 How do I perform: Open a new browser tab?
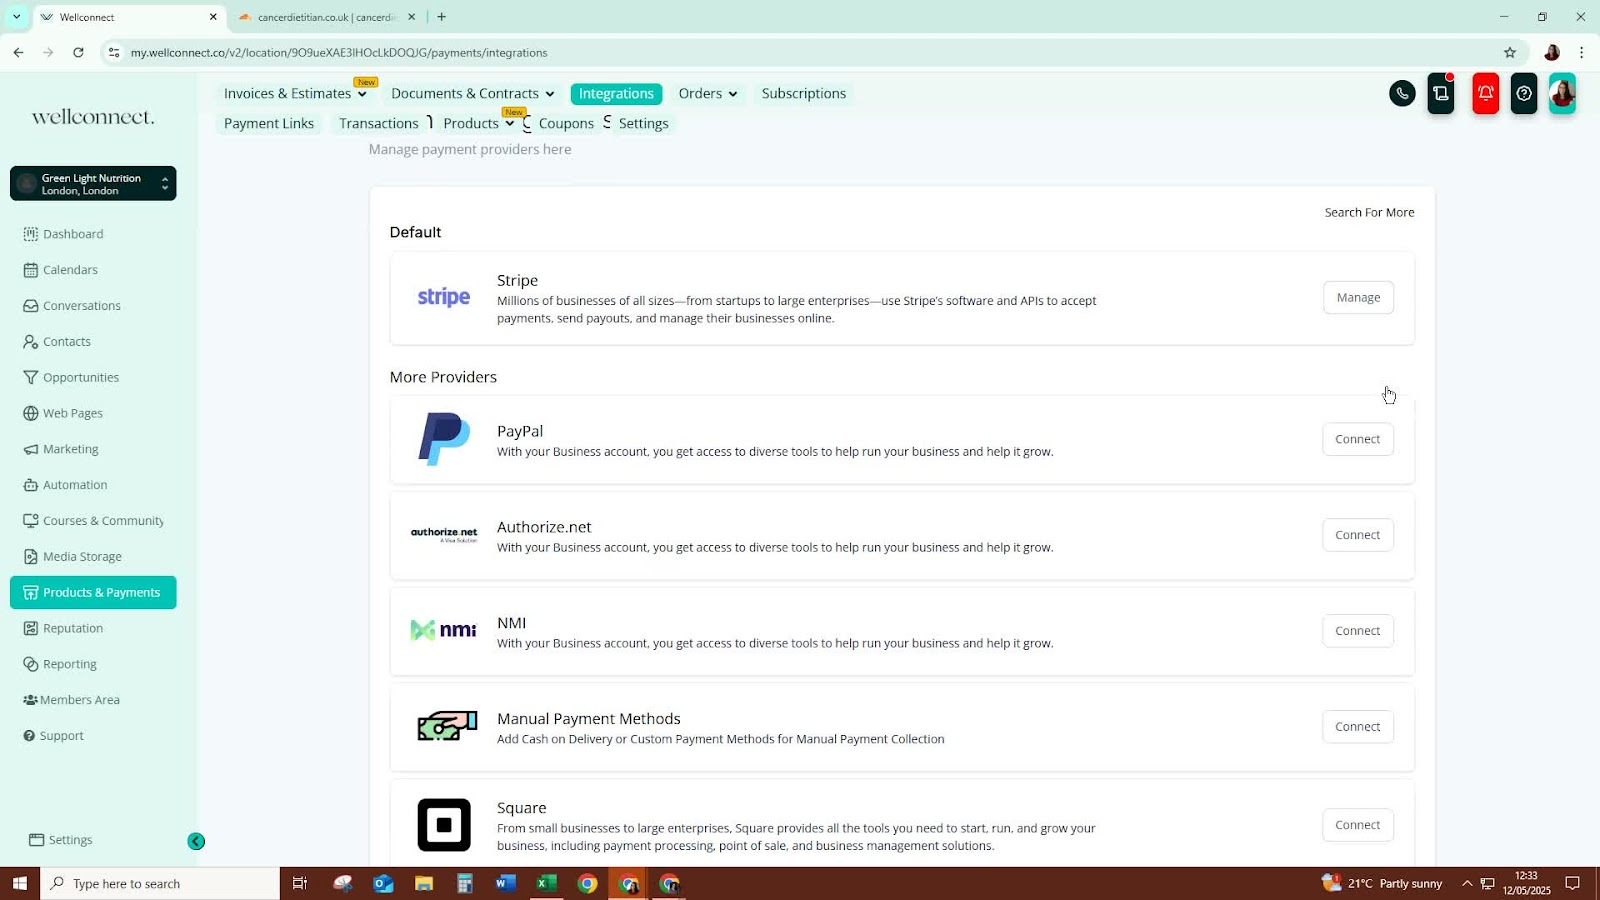441,17
